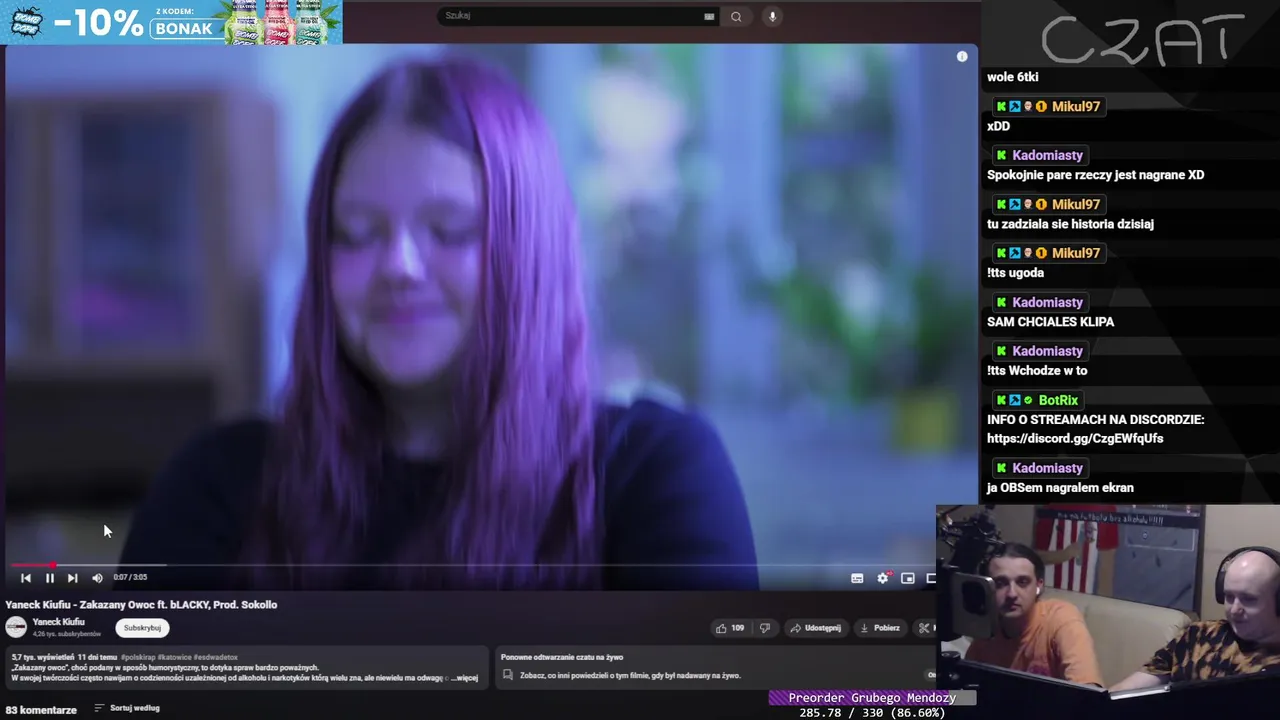Image resolution: width=1280 pixels, height=720 pixels.
Task: Click the YouTube search field 'Szukaj'
Action: coord(572,16)
